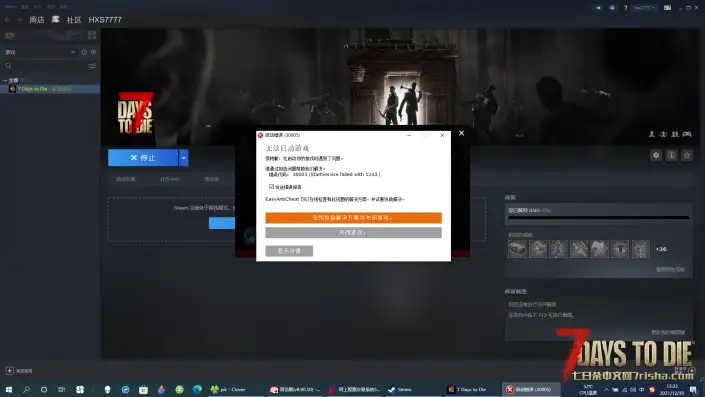Click the Steam announcements speaker icon
Image resolution: width=705 pixels, height=397 pixels.
point(598,8)
